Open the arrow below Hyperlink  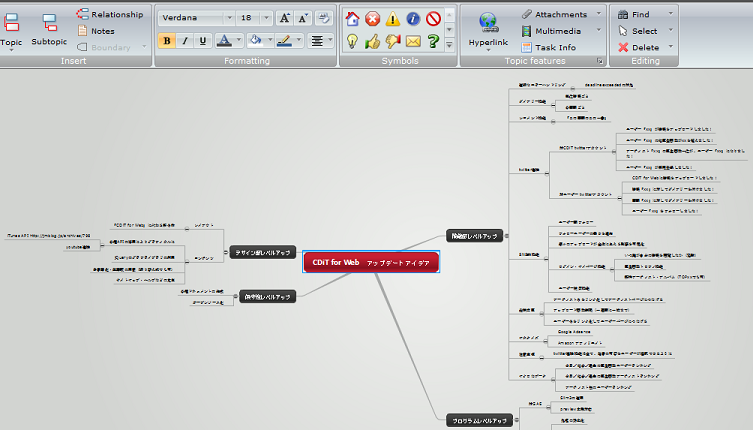pyautogui.click(x=488, y=50)
